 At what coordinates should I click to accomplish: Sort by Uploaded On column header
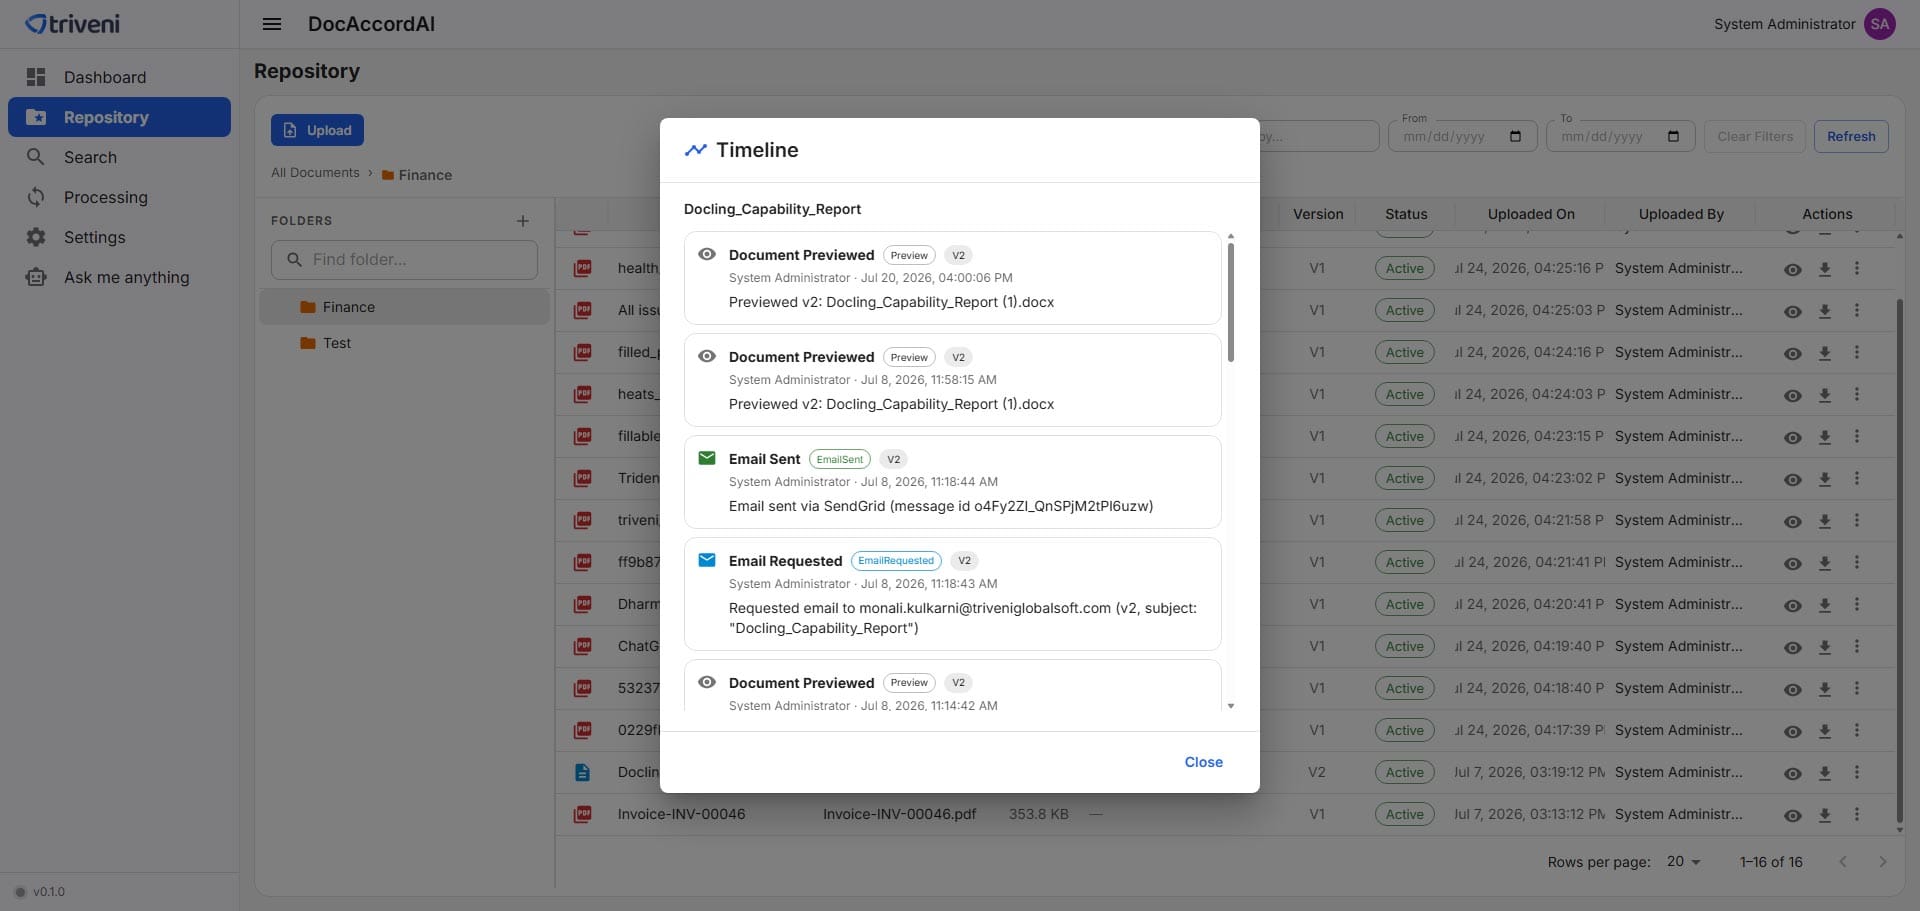tap(1530, 214)
